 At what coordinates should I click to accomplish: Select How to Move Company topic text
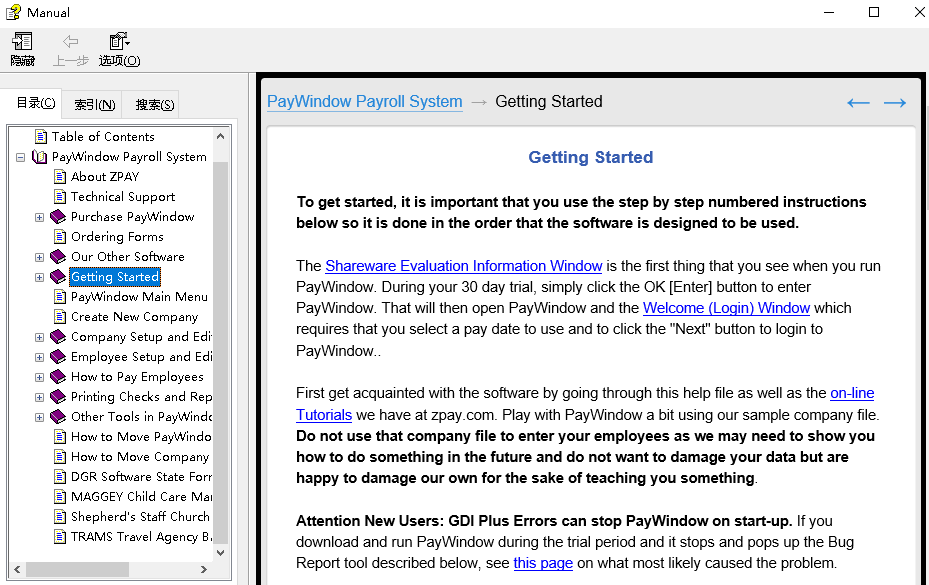(x=140, y=457)
